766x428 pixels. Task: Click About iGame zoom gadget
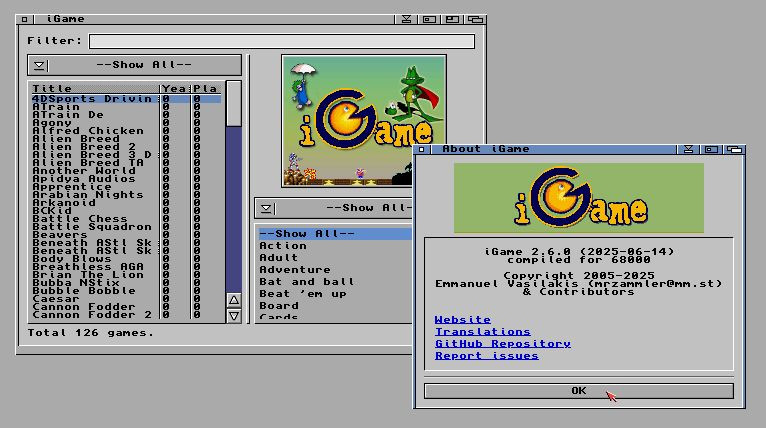point(711,149)
